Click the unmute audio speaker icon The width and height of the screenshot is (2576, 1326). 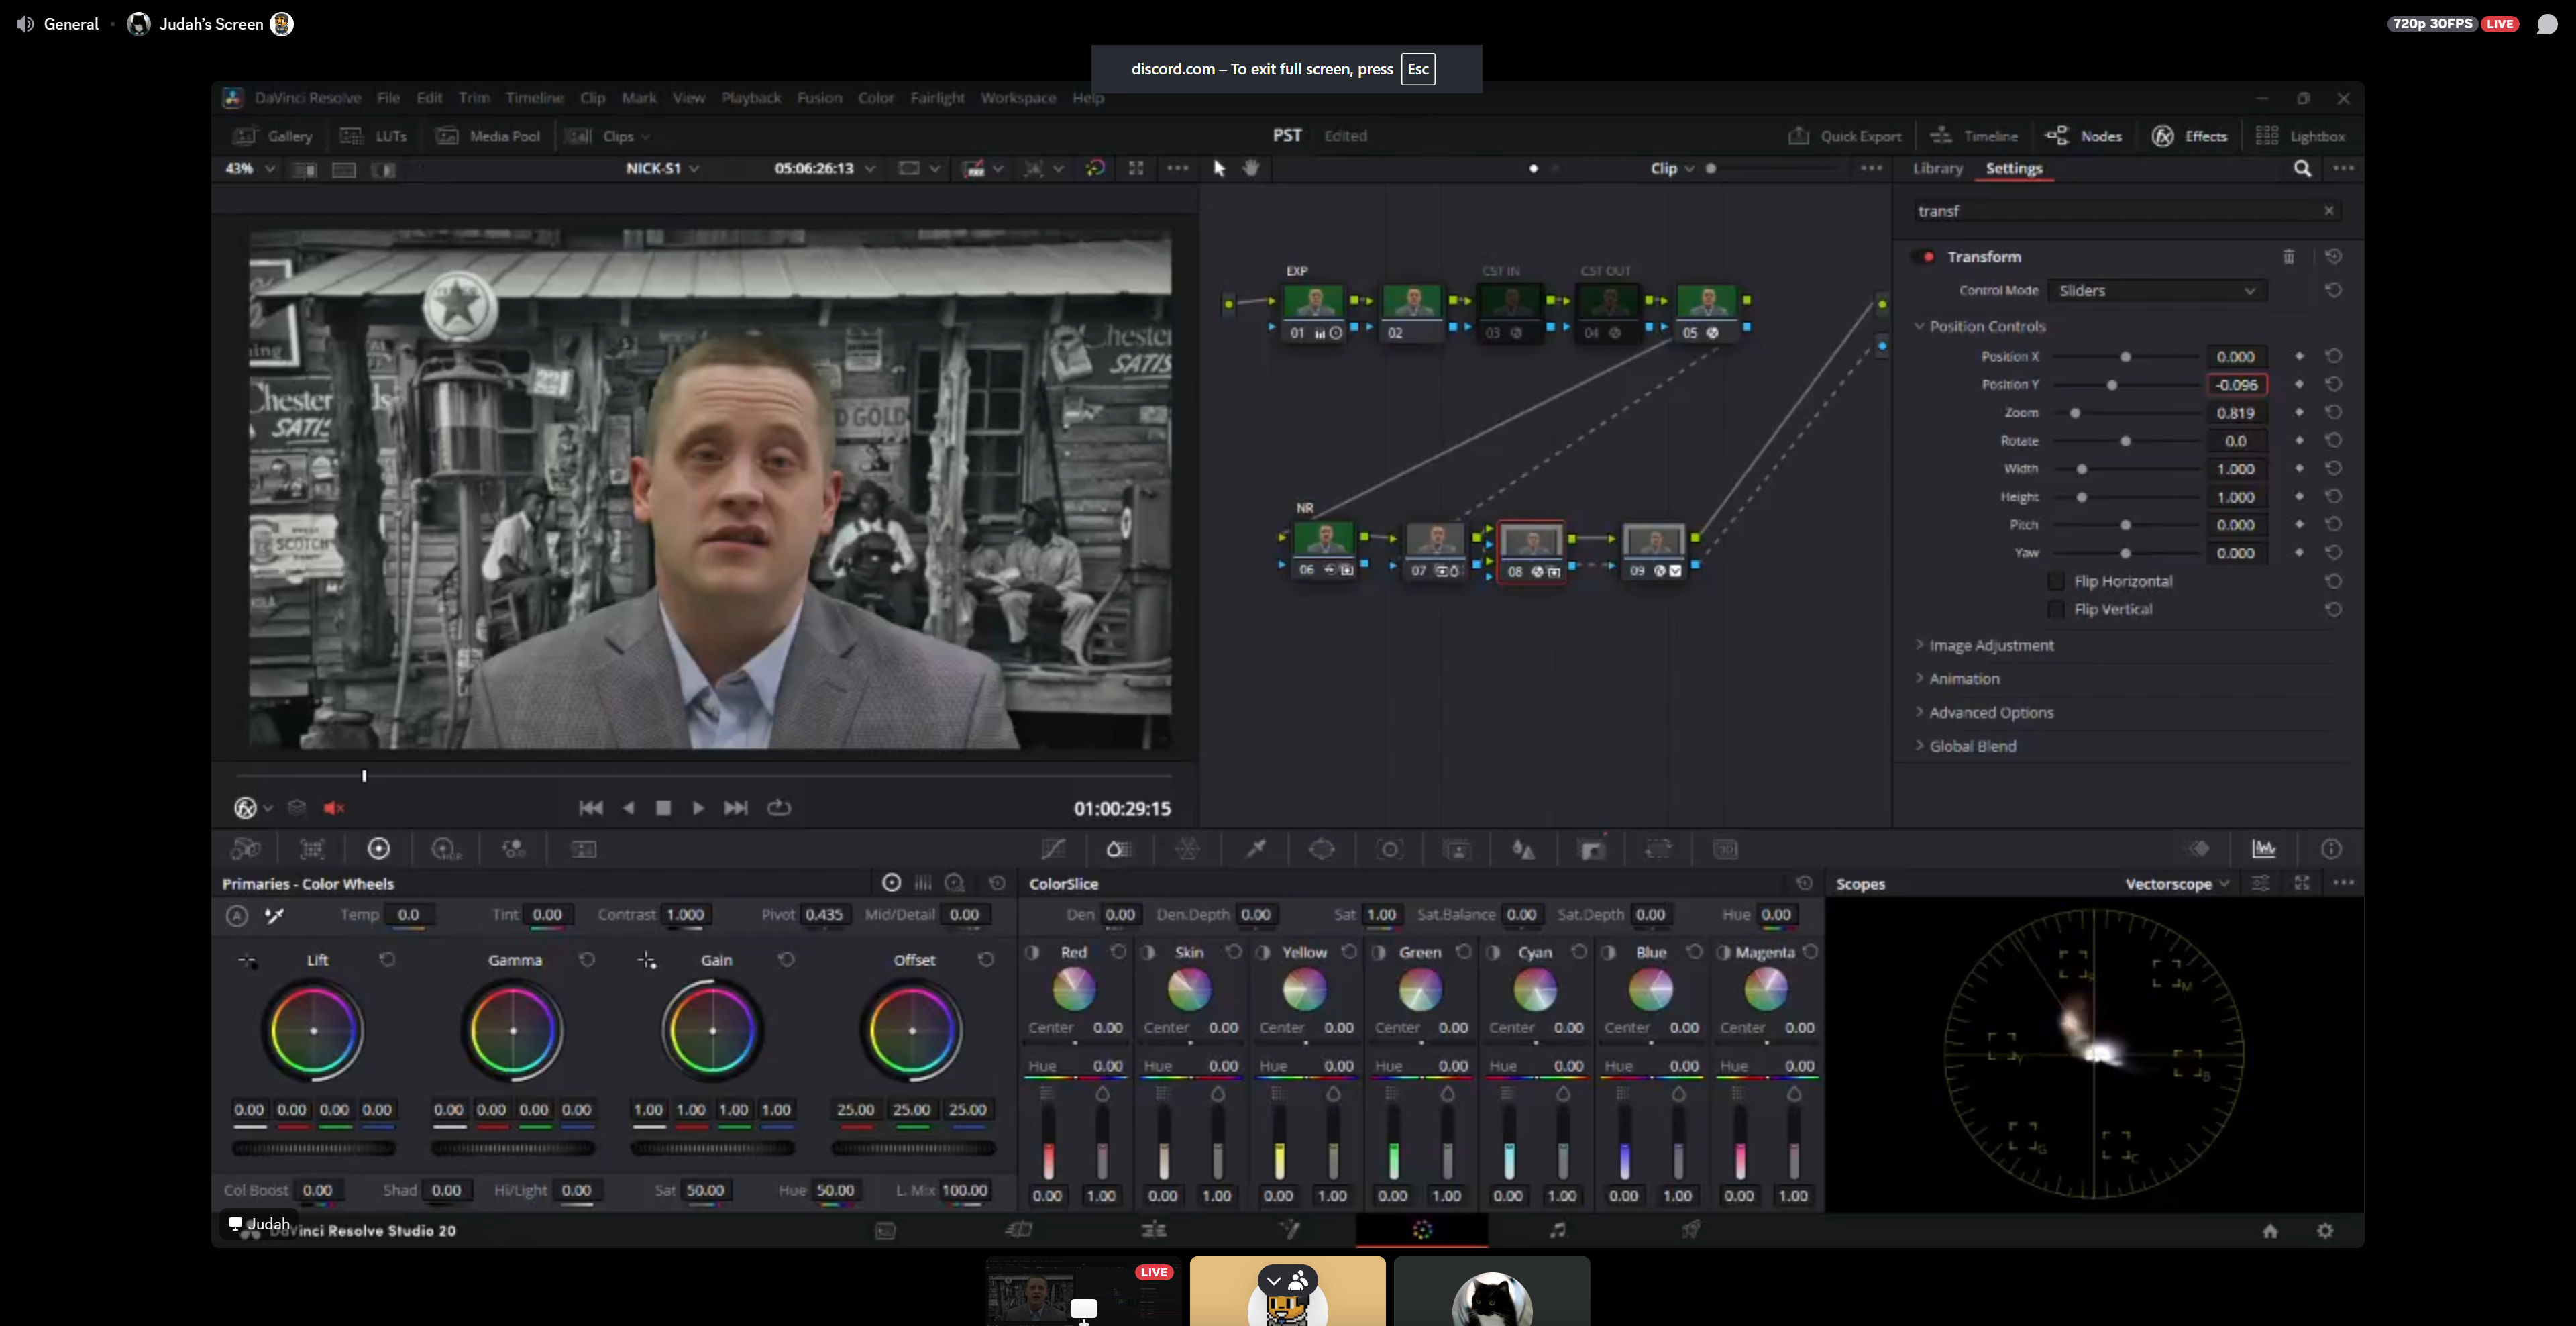pos(334,808)
